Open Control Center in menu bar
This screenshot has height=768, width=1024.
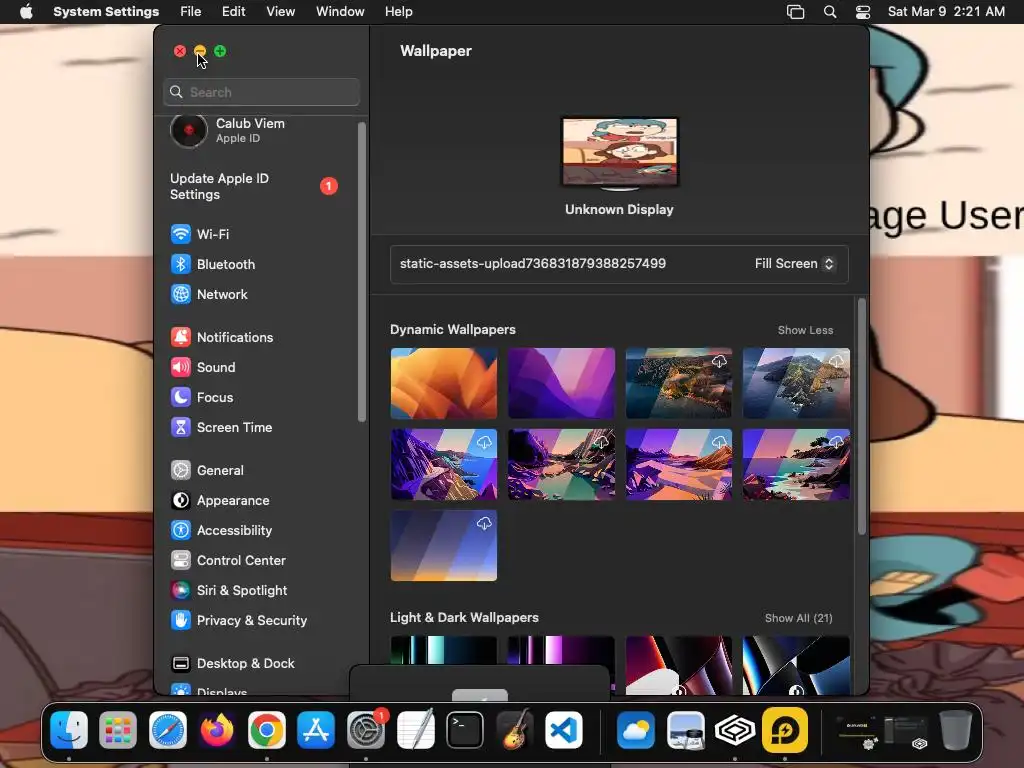(x=863, y=12)
